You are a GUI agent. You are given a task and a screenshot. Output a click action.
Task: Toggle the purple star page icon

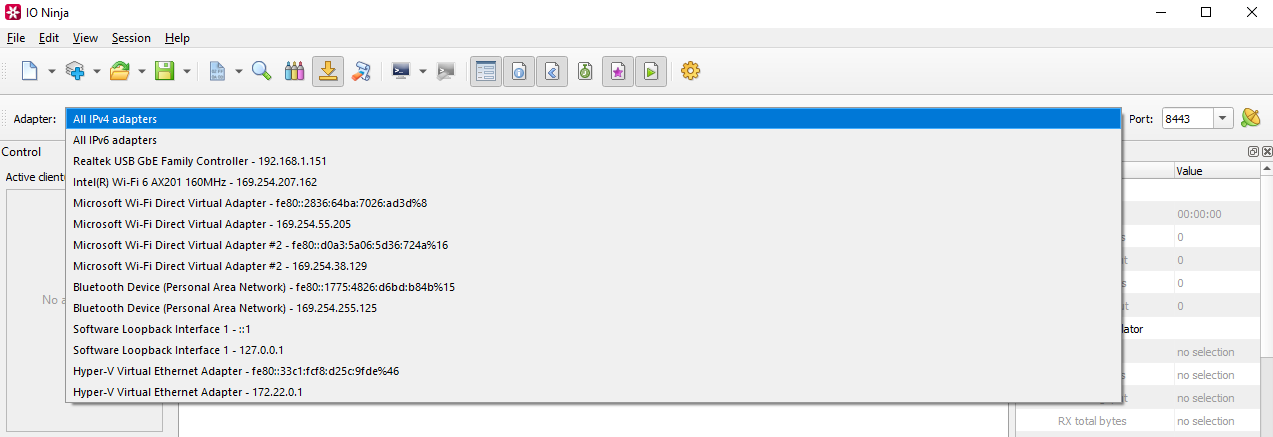point(618,71)
